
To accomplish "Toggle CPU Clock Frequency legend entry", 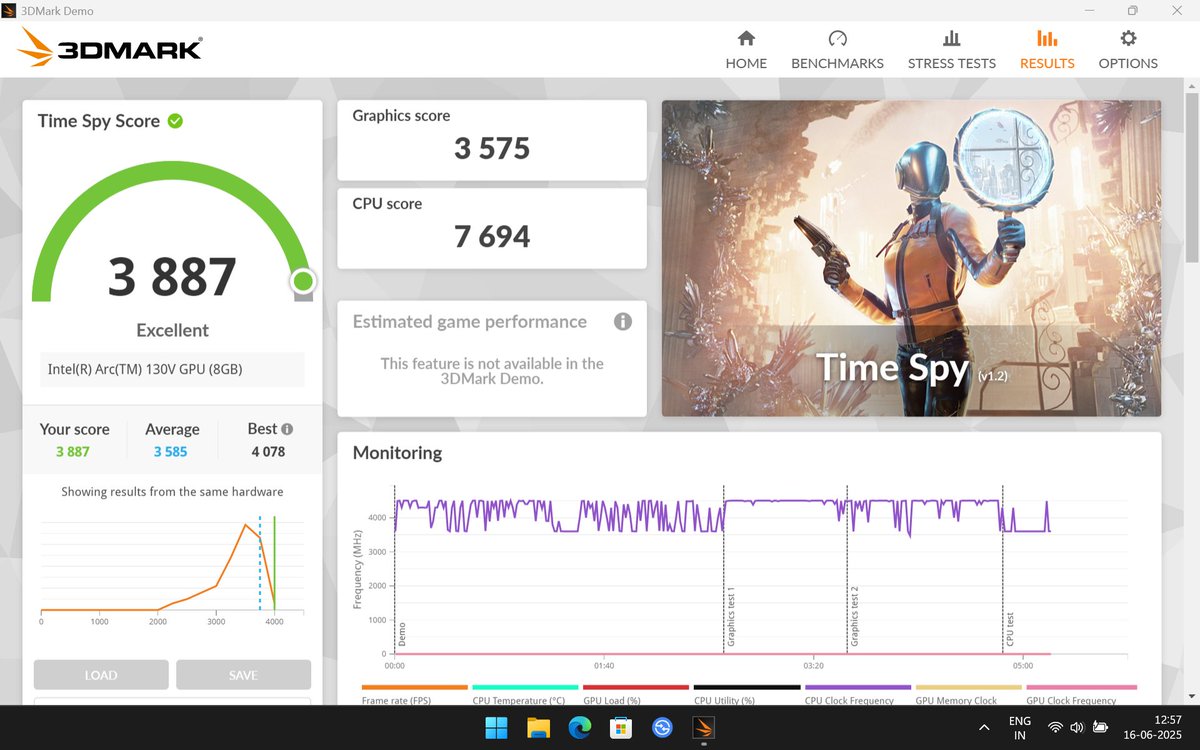I will pyautogui.click(x=858, y=694).
